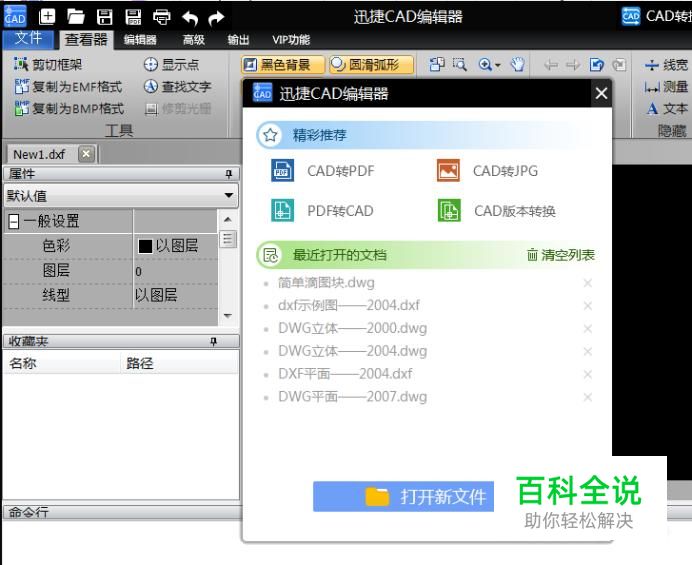This screenshot has height=565, width=692.
Task: Switch to the 查看器 tab
Action: click(86, 40)
